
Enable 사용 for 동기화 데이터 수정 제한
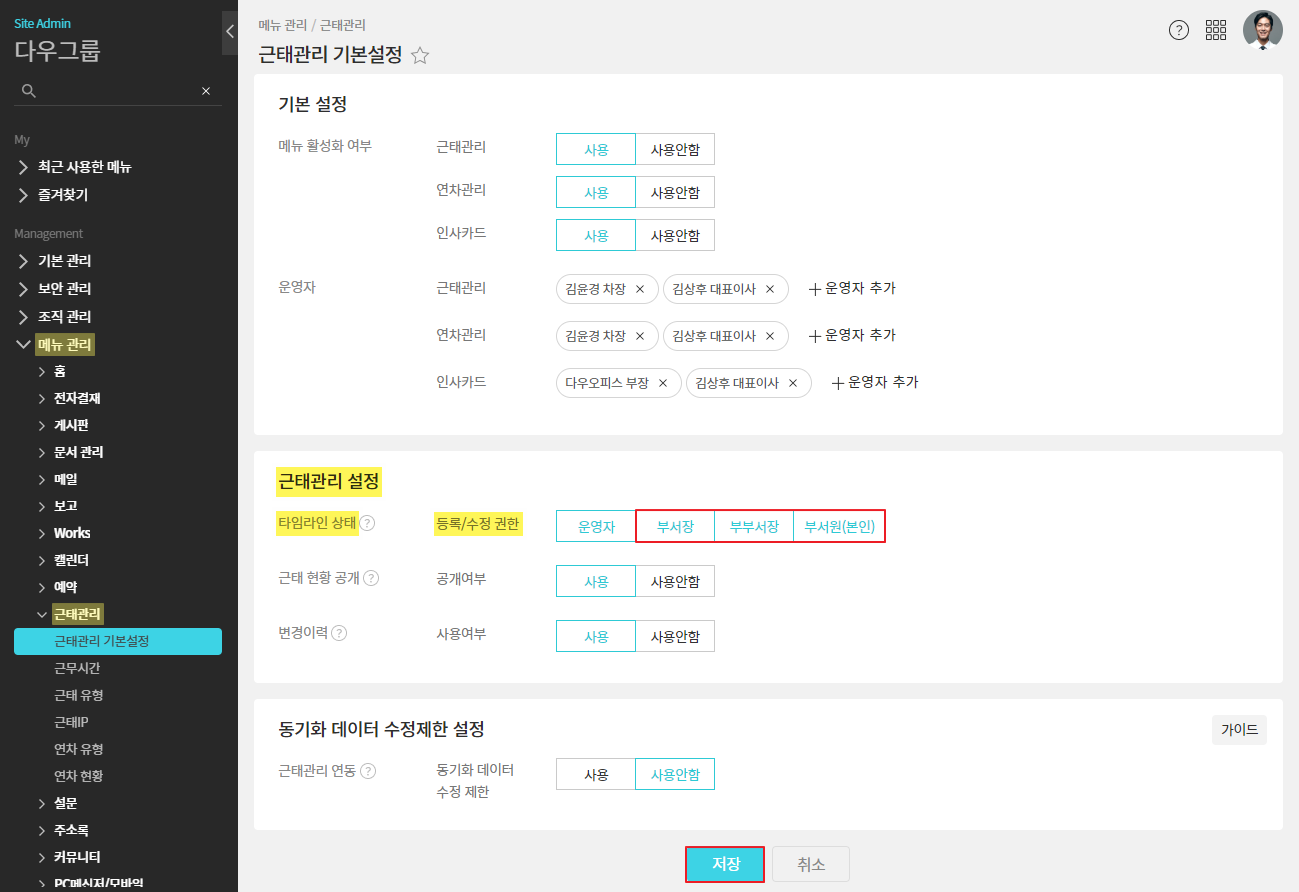(x=596, y=774)
